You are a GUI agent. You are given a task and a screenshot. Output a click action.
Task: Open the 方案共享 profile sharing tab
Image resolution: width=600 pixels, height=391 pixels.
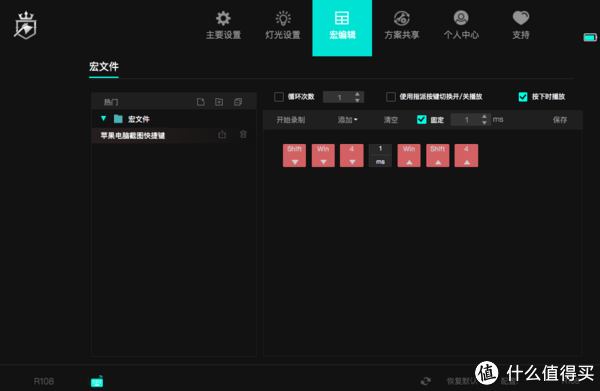point(402,26)
